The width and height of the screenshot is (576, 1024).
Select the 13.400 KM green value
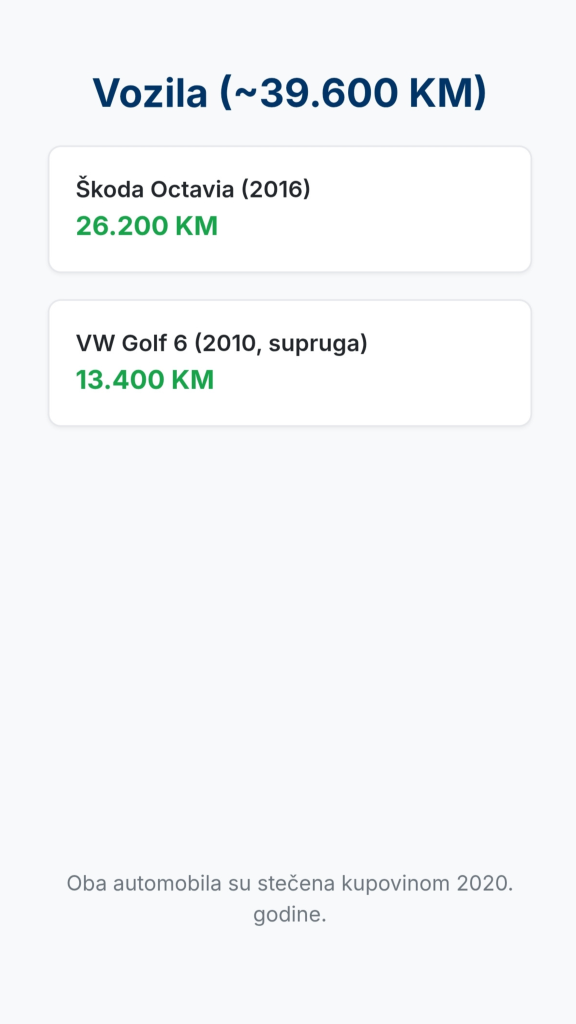click(145, 380)
